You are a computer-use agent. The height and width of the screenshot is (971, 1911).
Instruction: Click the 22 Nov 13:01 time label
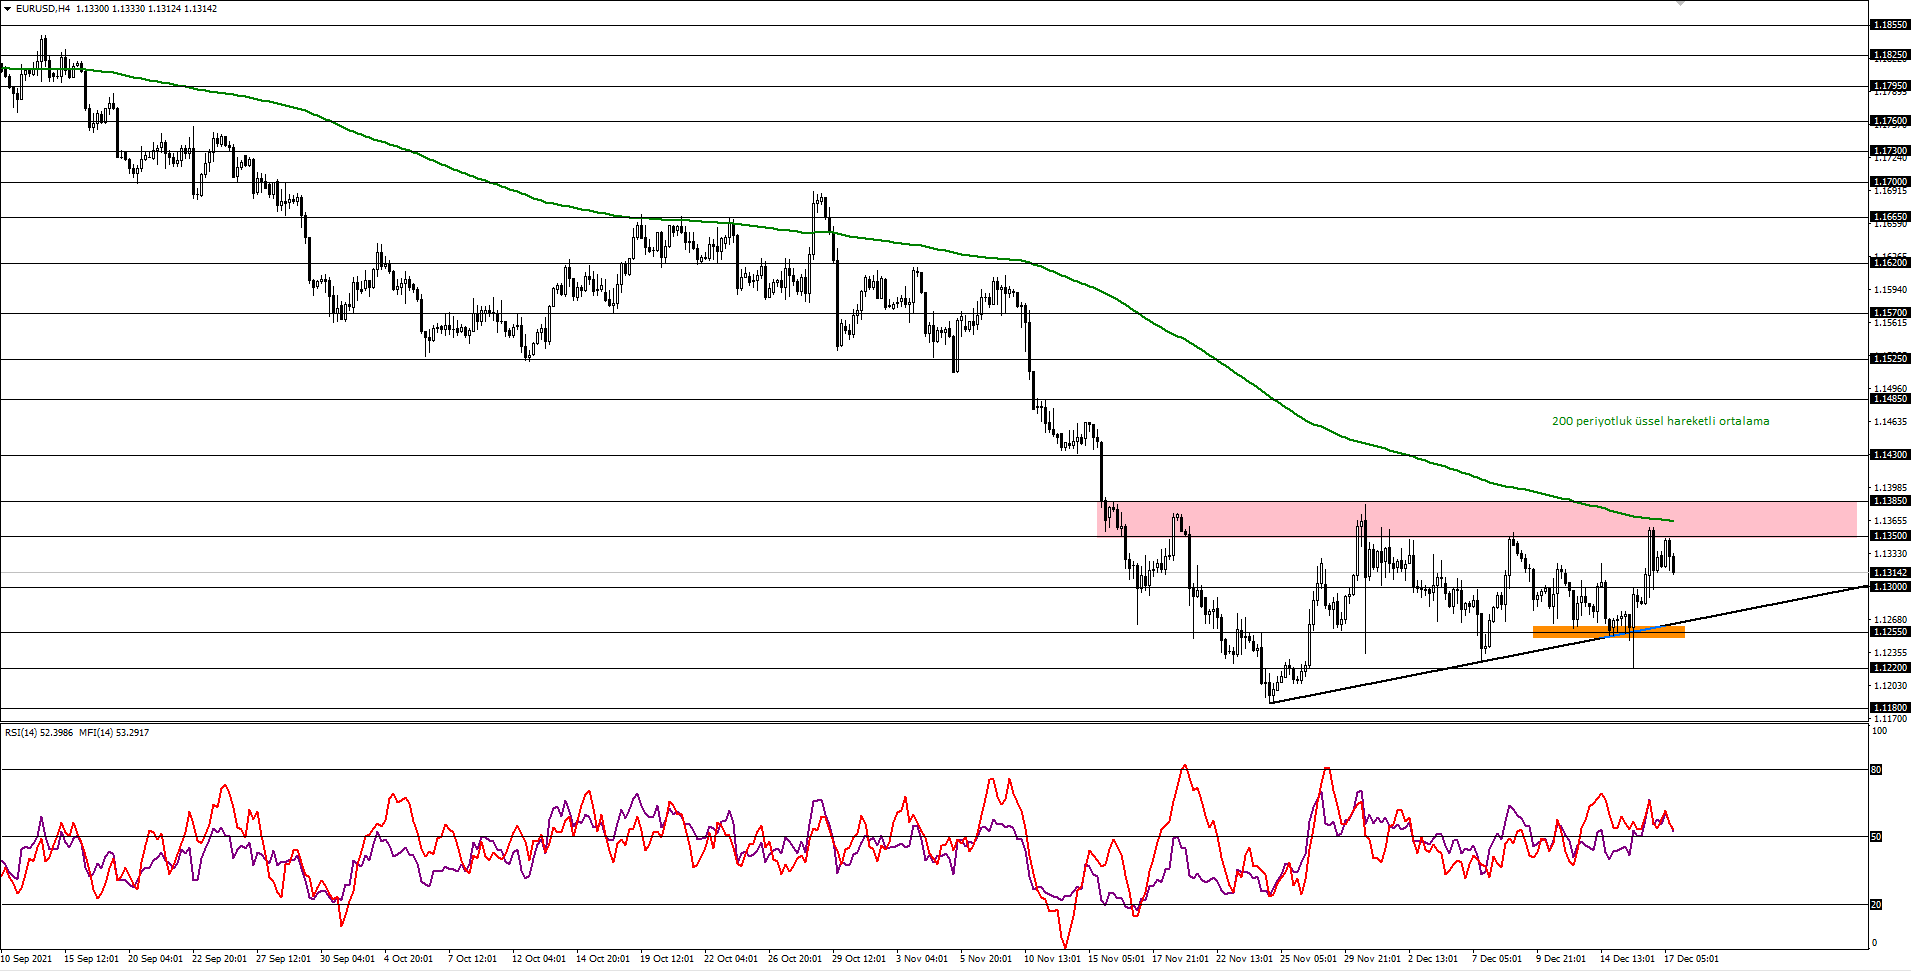(x=1244, y=959)
